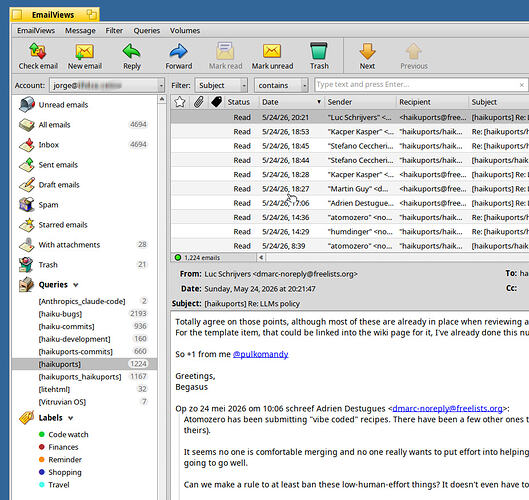The height and width of the screenshot is (500, 529).
Task: Click the attachment paperclip column header
Action: (198, 102)
